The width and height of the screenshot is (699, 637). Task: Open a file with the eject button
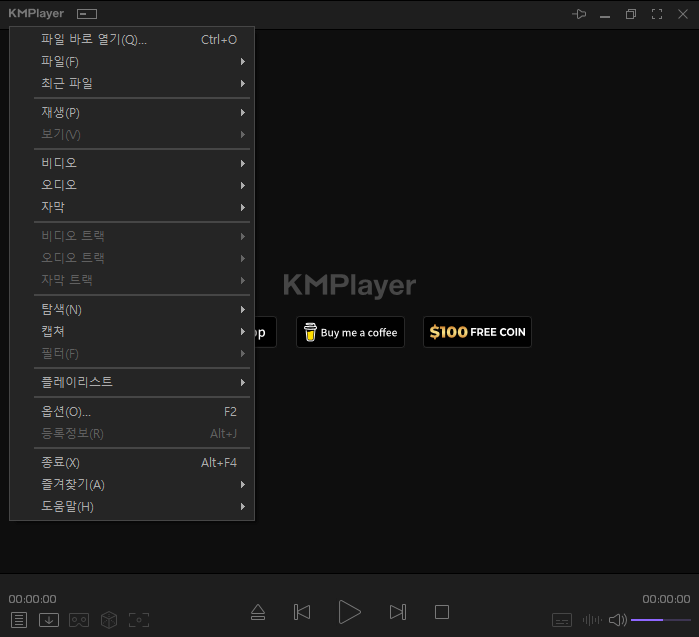pos(258,612)
